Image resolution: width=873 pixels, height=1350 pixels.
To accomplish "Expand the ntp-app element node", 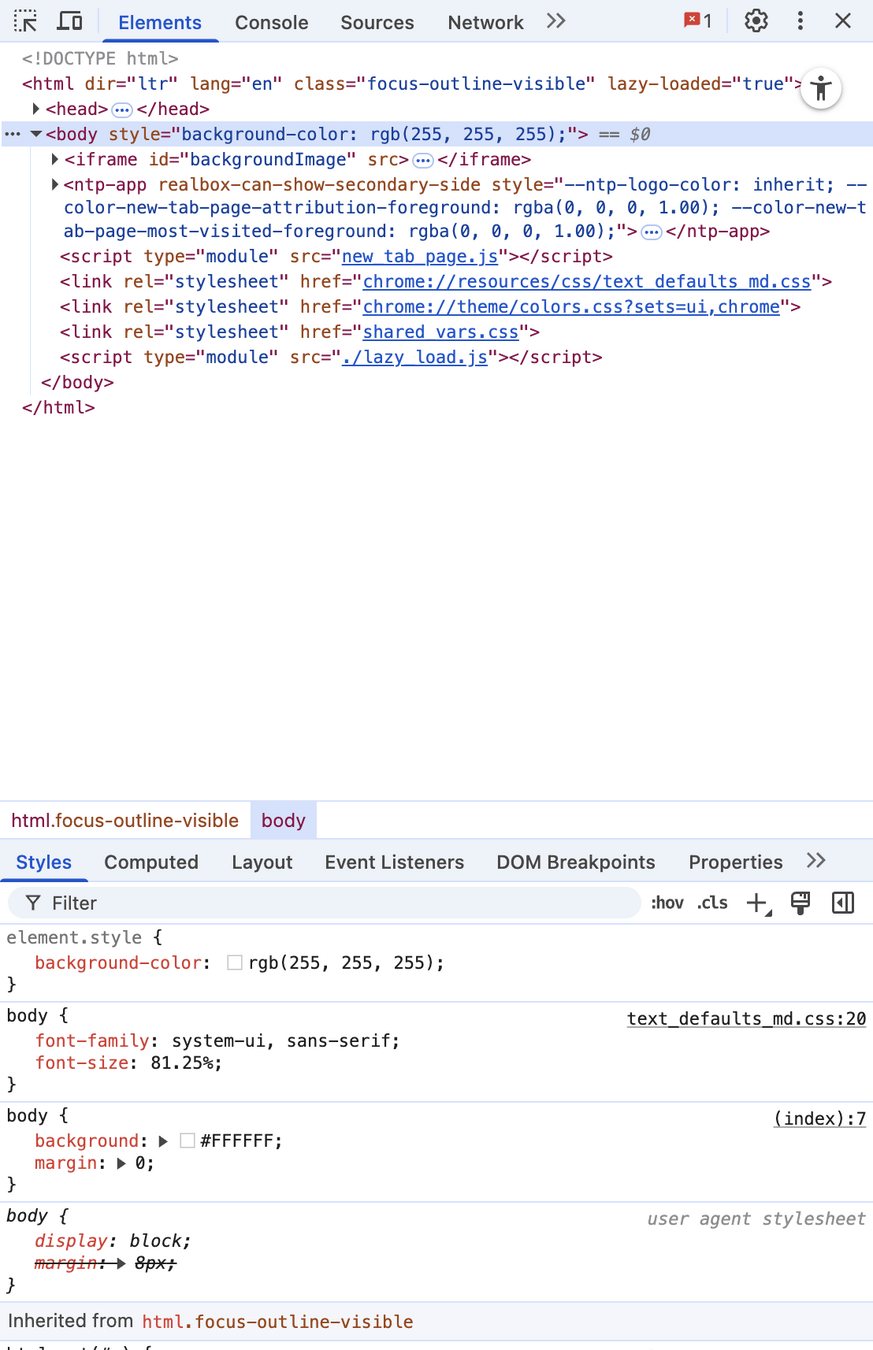I will [x=55, y=184].
